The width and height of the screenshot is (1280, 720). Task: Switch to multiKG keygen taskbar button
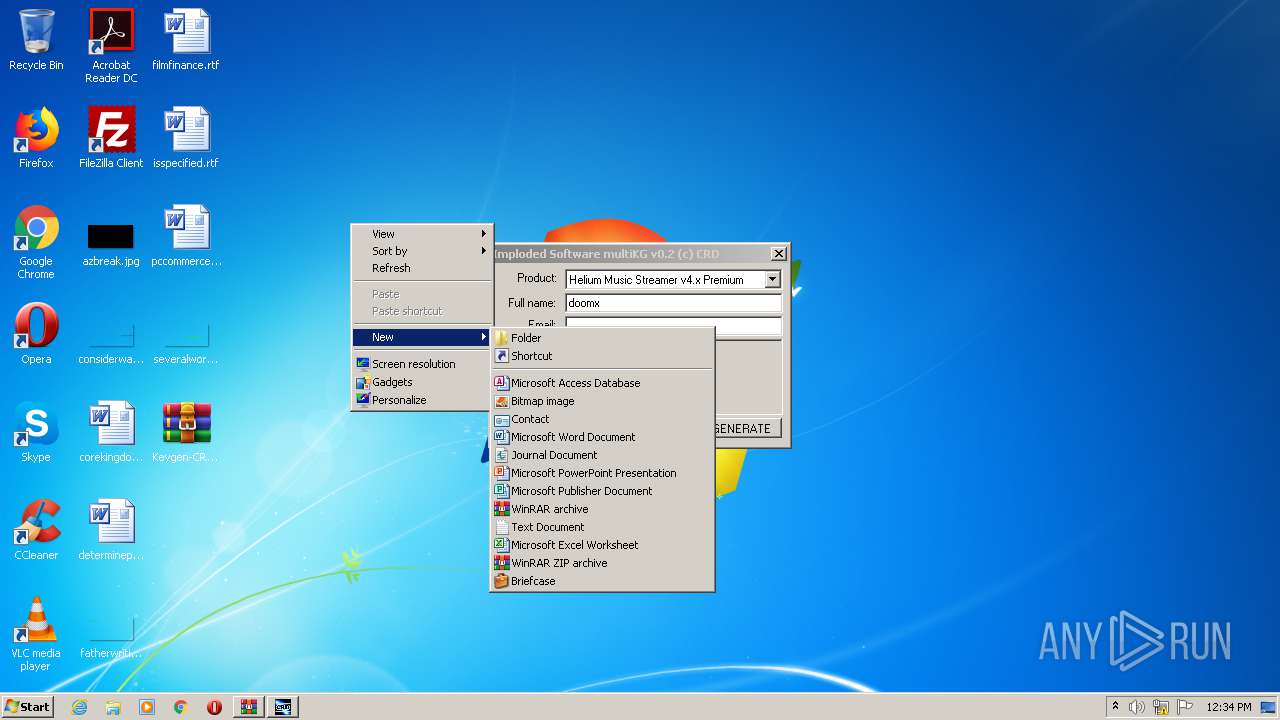pyautogui.click(x=283, y=707)
